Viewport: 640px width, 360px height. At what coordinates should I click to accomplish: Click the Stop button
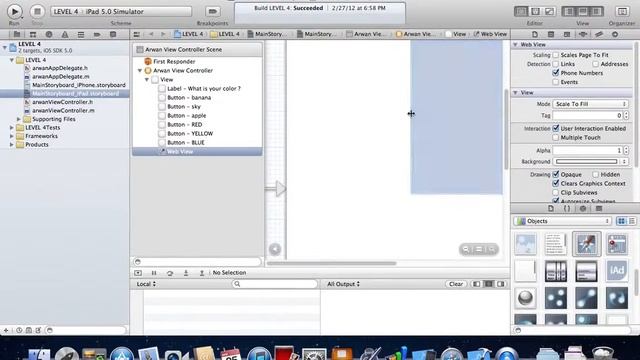[x=37, y=11]
